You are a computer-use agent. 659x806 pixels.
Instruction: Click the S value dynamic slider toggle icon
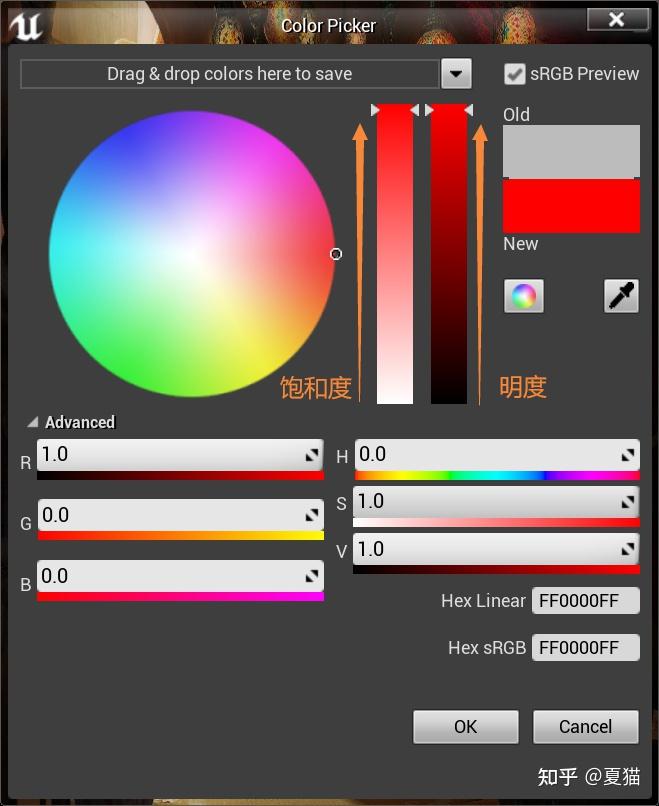(628, 502)
